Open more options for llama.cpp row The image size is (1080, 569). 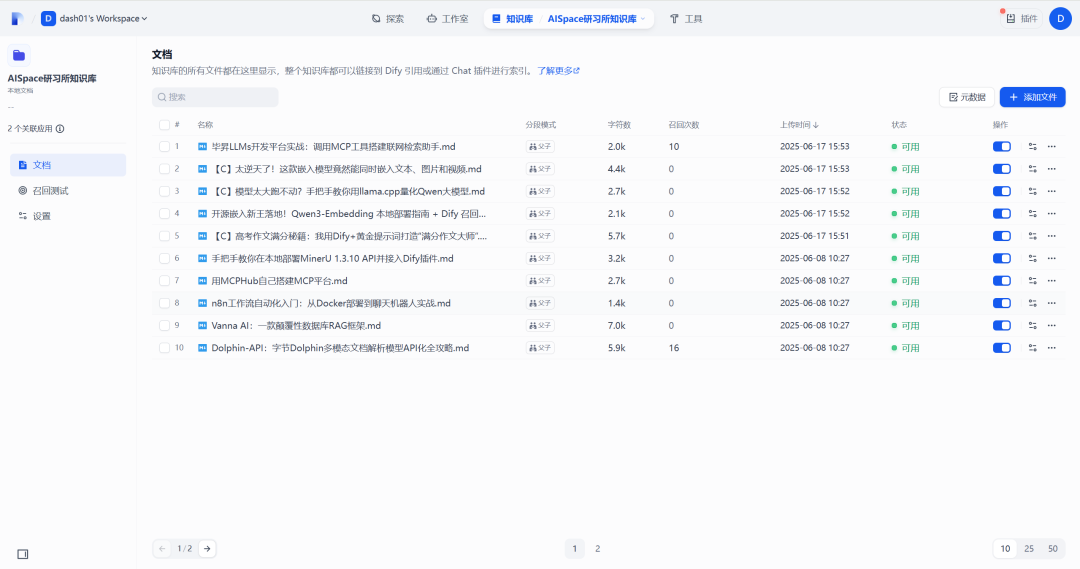[x=1052, y=192]
